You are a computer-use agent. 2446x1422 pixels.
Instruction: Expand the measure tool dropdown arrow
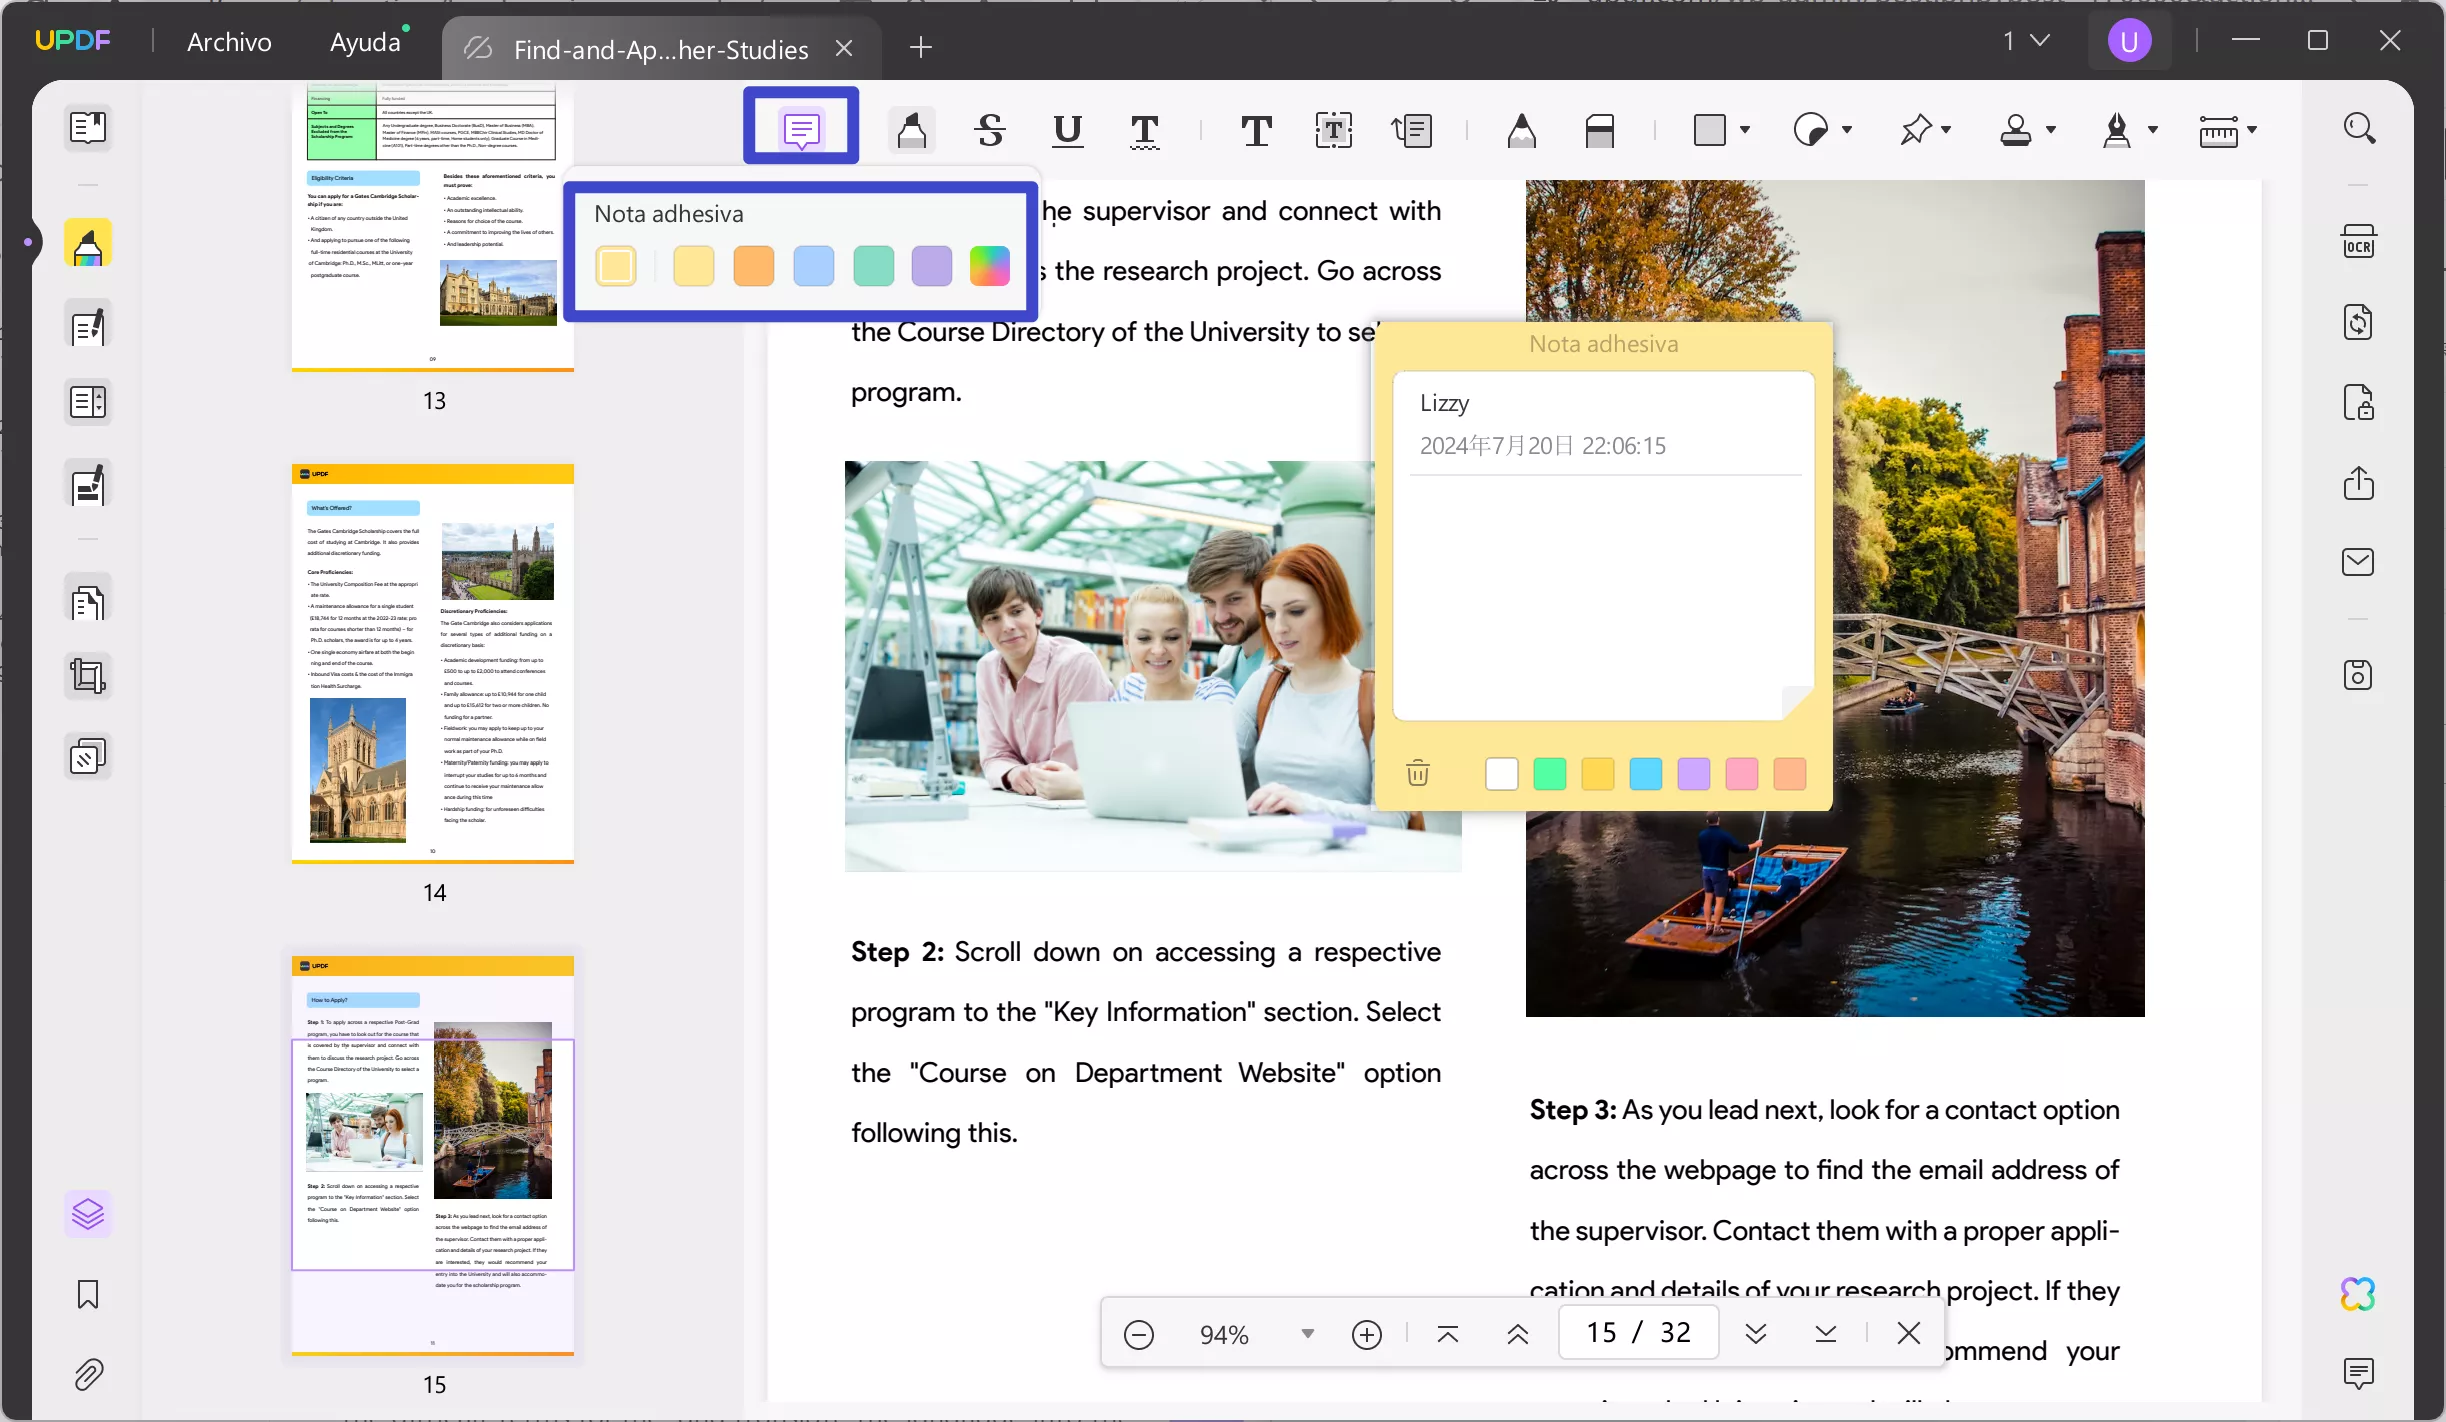point(2252,130)
